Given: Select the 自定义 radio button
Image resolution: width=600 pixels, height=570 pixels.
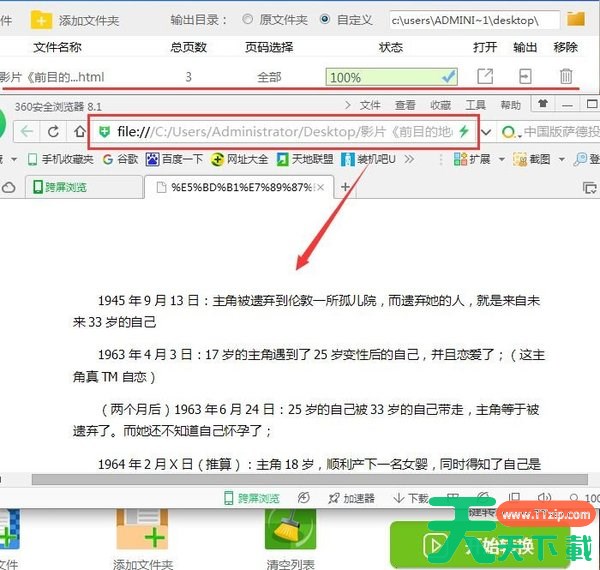Looking at the screenshot, I should coord(326,19).
